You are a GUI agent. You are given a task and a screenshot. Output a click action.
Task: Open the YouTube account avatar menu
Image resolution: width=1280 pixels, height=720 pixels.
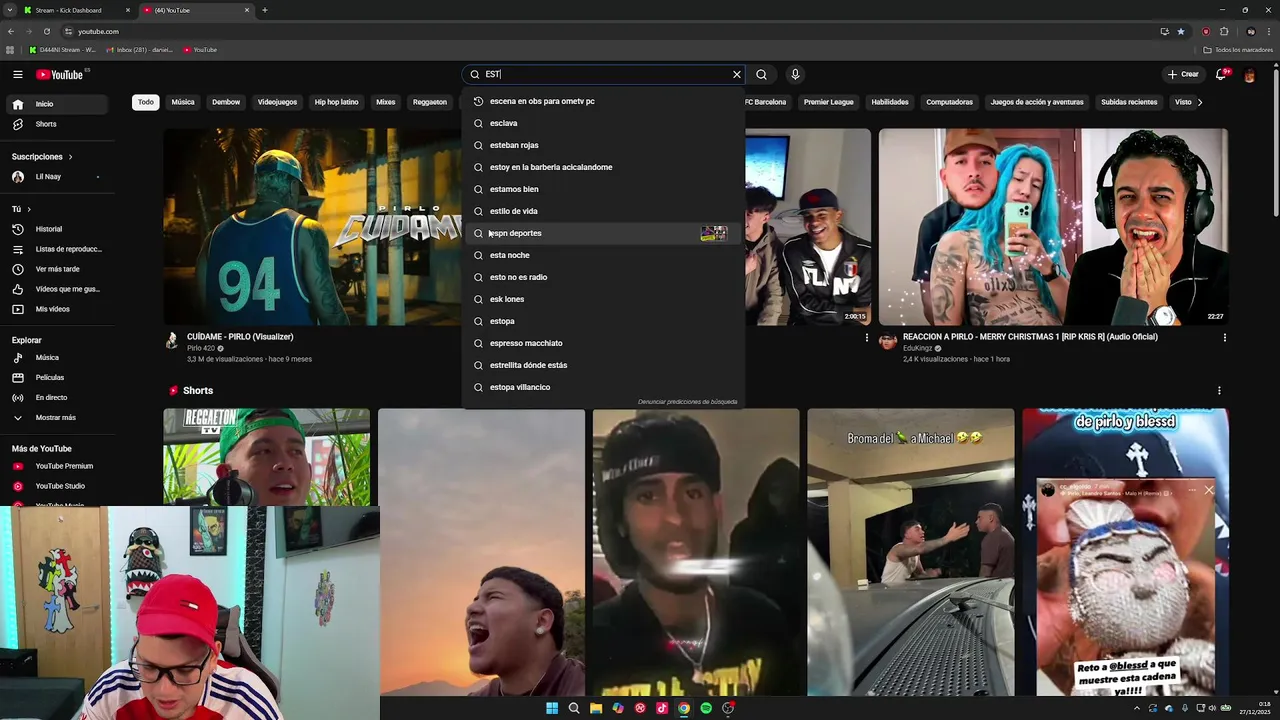tap(1250, 75)
